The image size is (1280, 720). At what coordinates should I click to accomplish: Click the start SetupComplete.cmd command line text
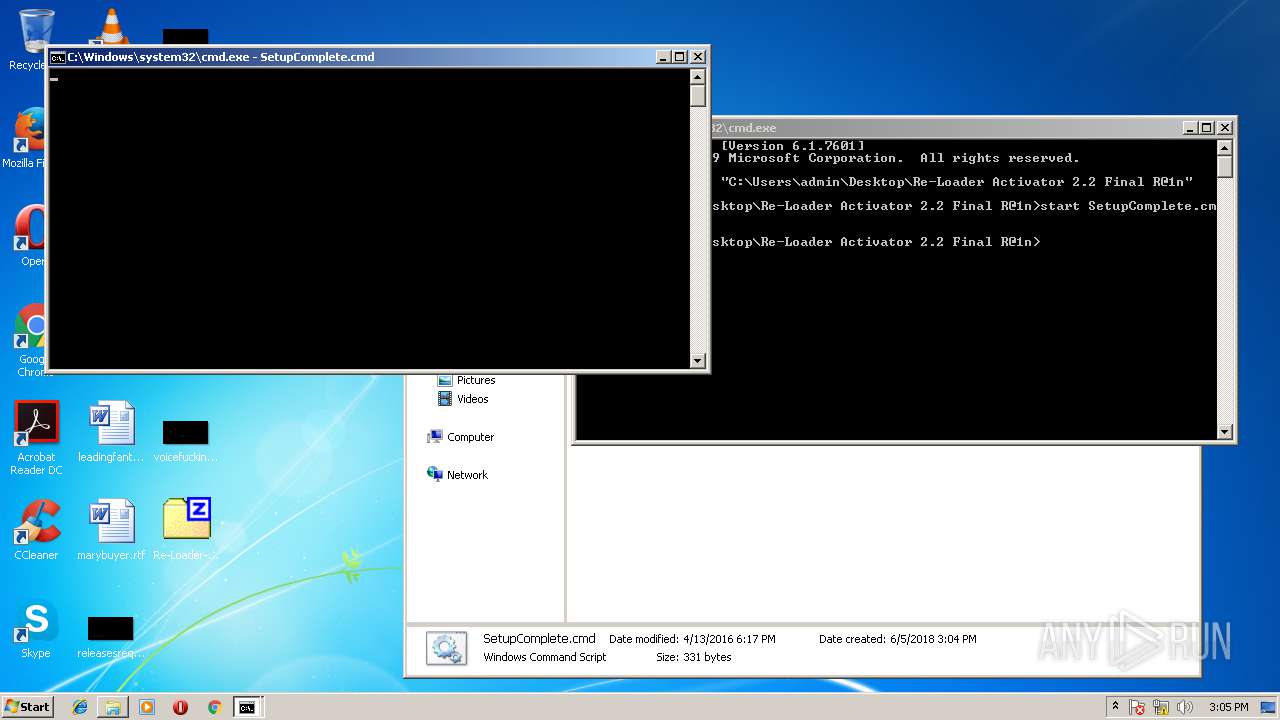tap(1128, 206)
